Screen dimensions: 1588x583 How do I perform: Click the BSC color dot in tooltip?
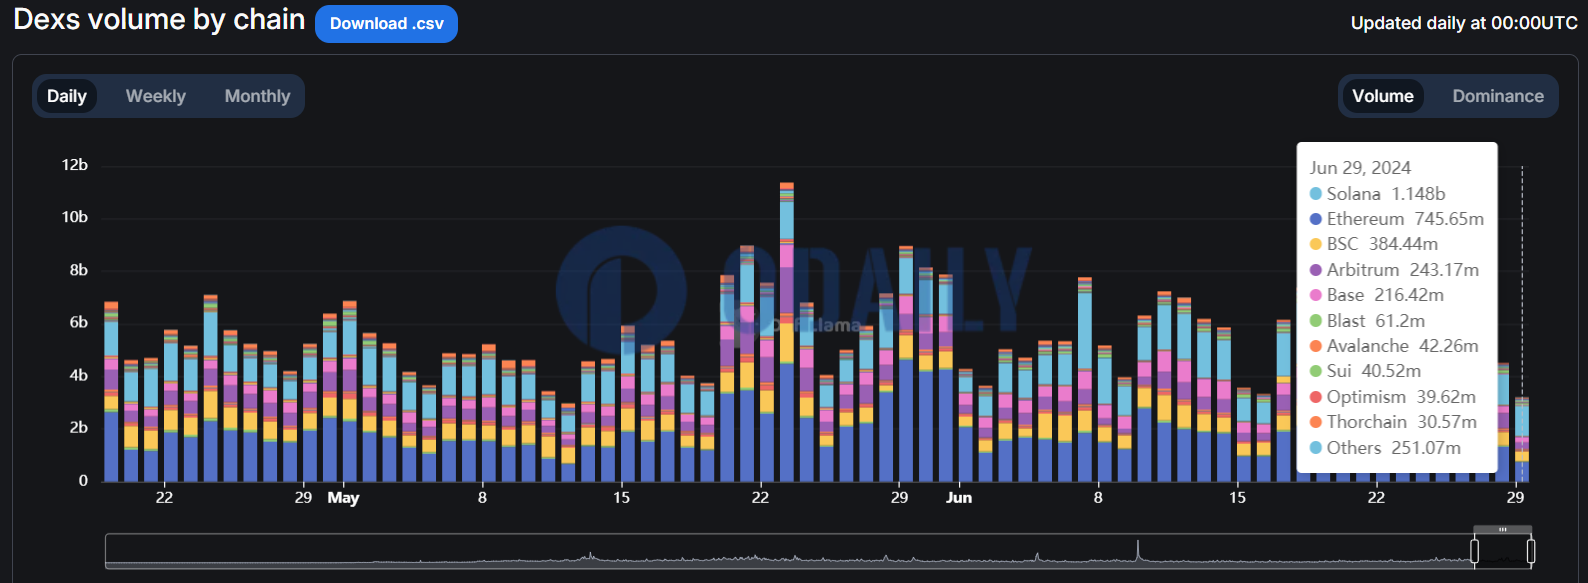click(1316, 244)
